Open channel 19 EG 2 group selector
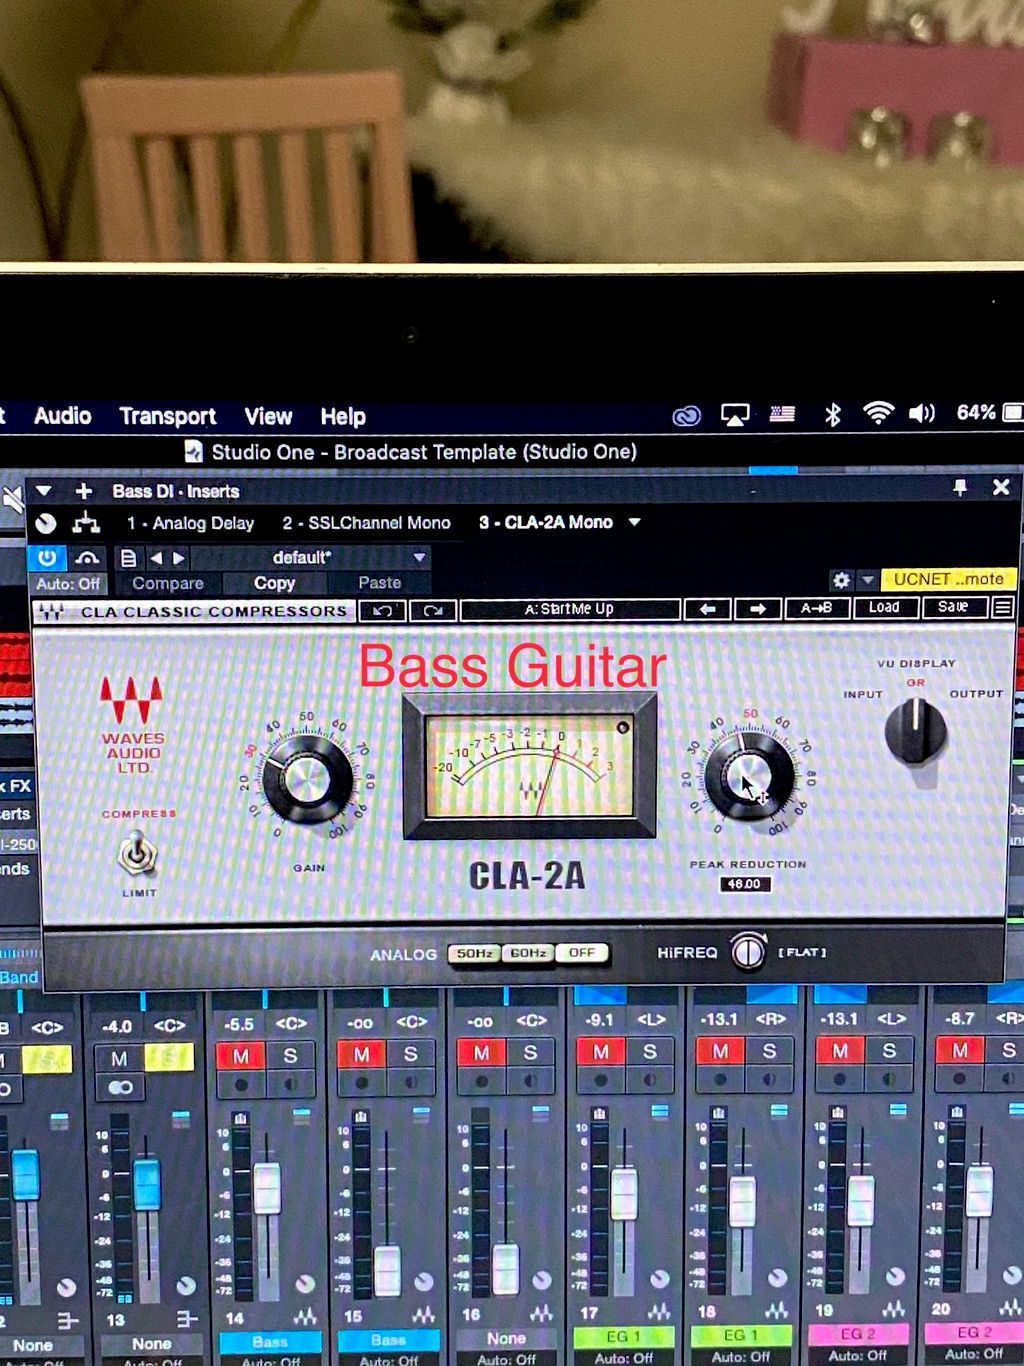The height and width of the screenshot is (1366, 1024). [857, 1333]
